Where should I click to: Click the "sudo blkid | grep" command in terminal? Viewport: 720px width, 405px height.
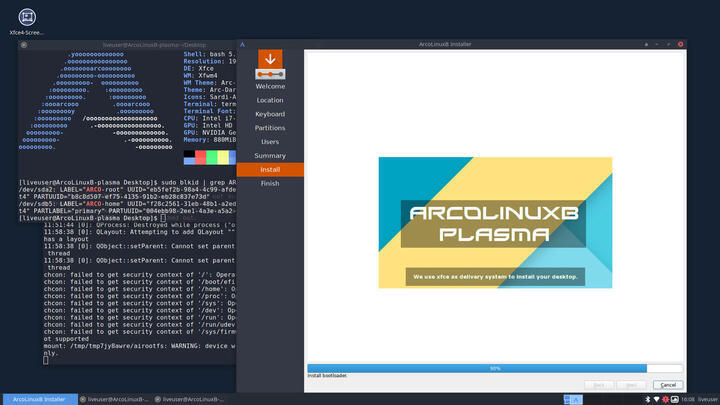click(x=188, y=182)
